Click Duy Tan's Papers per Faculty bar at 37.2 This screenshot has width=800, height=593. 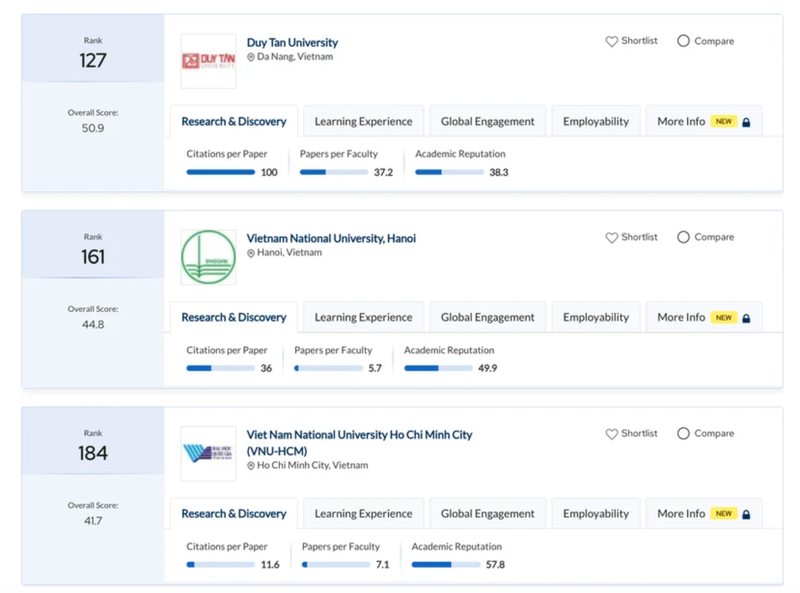pyautogui.click(x=334, y=172)
